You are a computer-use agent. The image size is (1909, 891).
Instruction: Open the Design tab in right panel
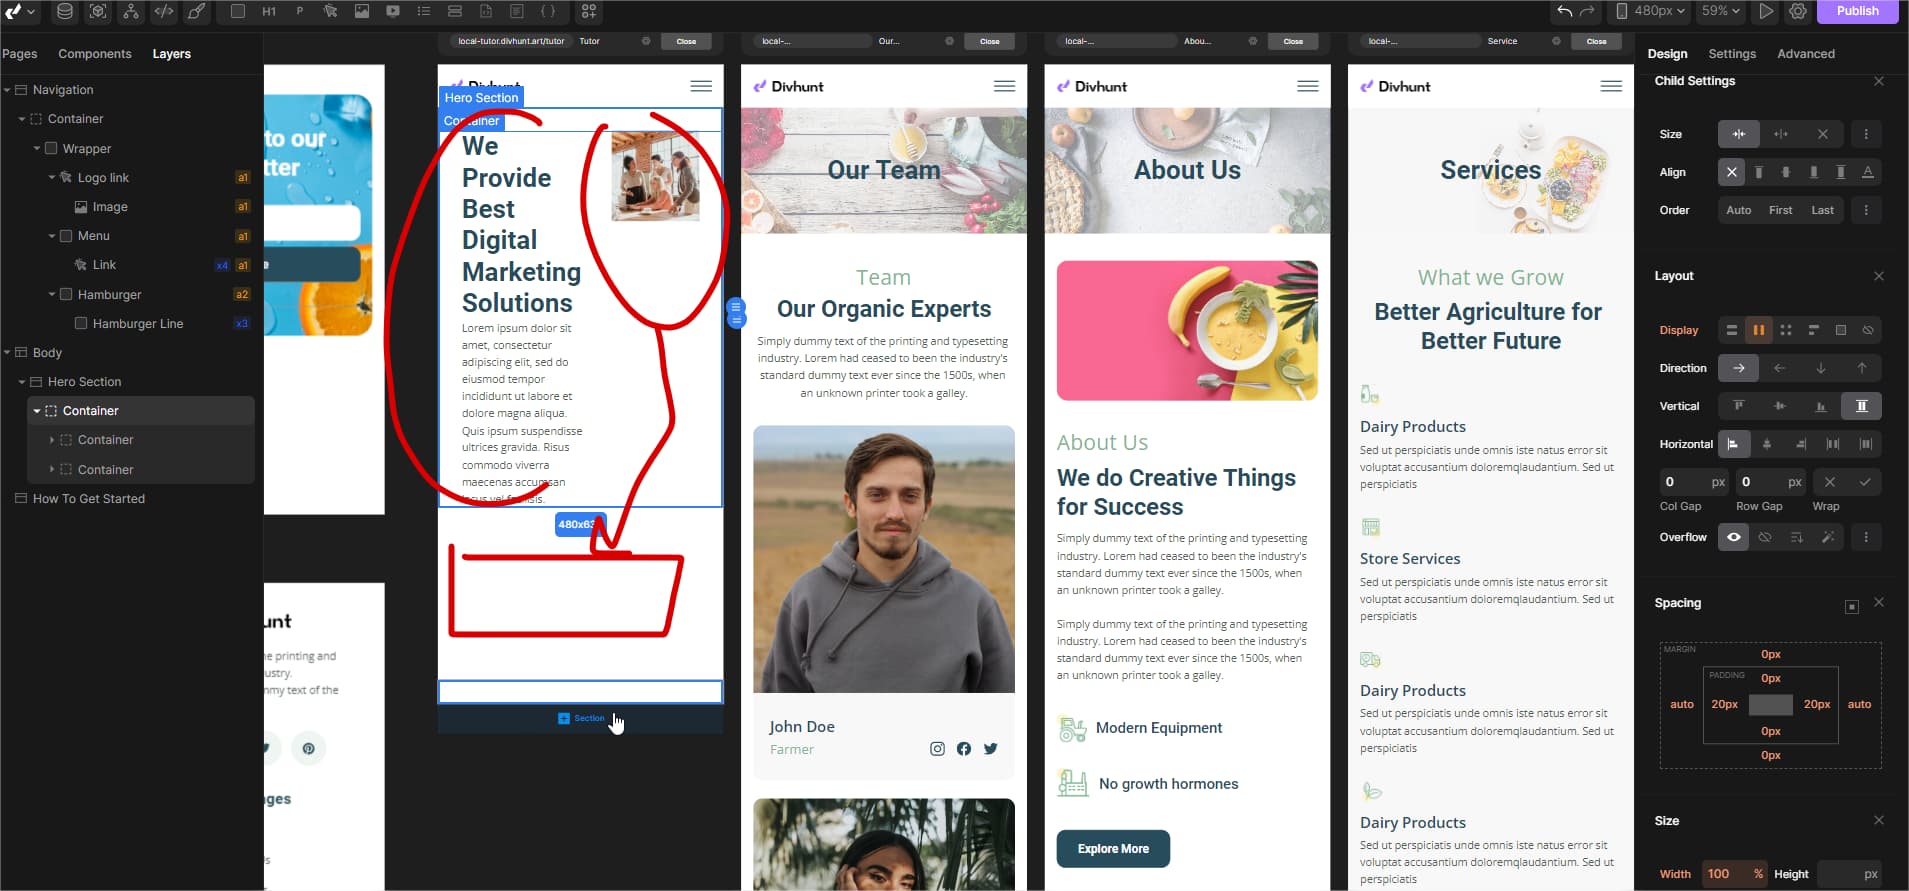(x=1667, y=54)
